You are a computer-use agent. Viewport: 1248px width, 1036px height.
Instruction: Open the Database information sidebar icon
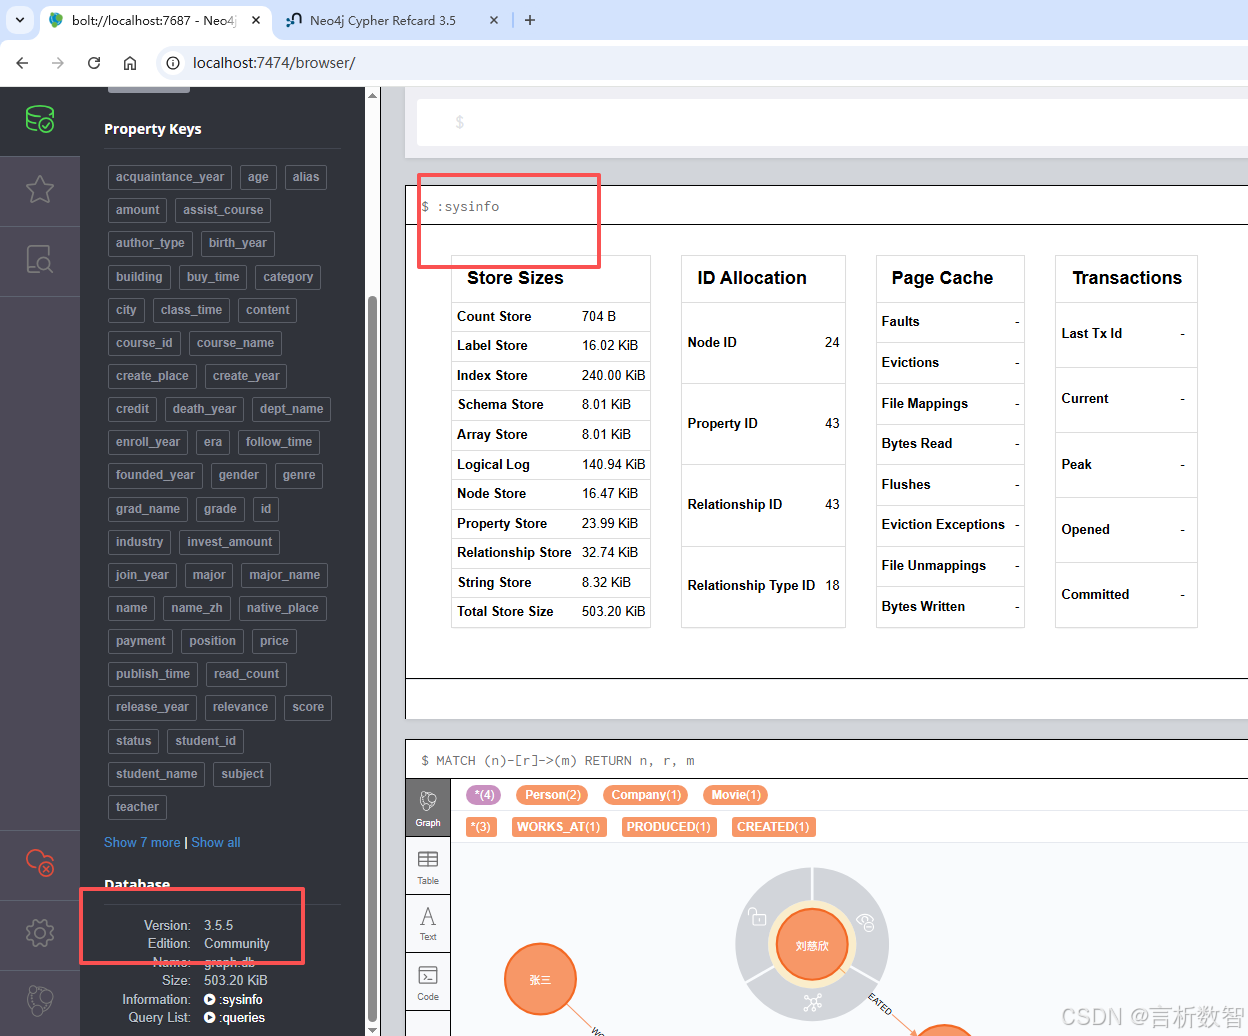40,120
